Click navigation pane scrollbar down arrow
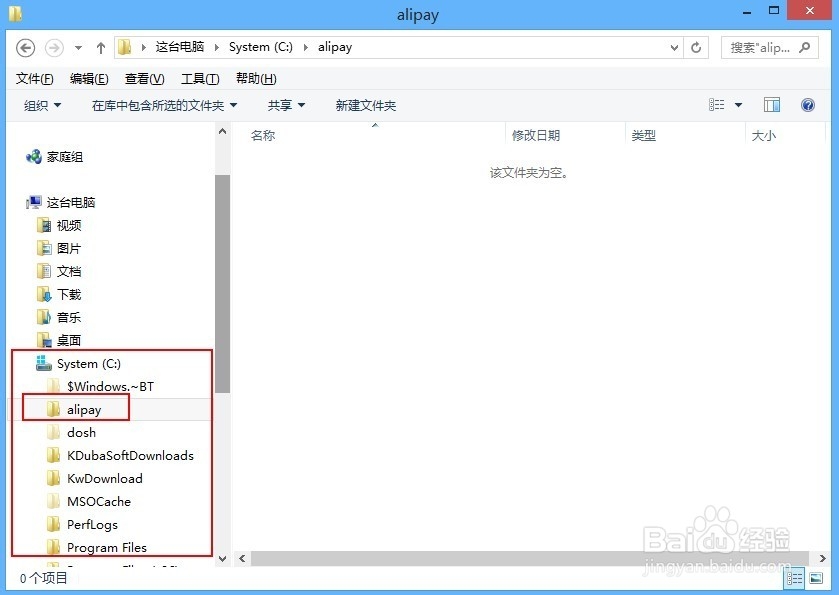Viewport: 839px width, 595px height. [x=223, y=559]
